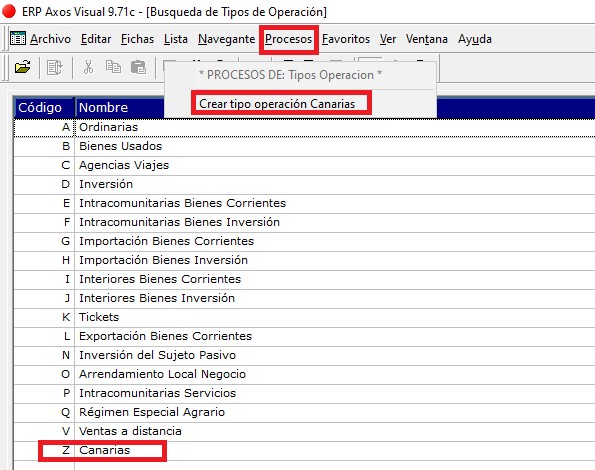Screen dimensions: 595x470
Task: Open the Favoritos menu
Action: click(346, 39)
